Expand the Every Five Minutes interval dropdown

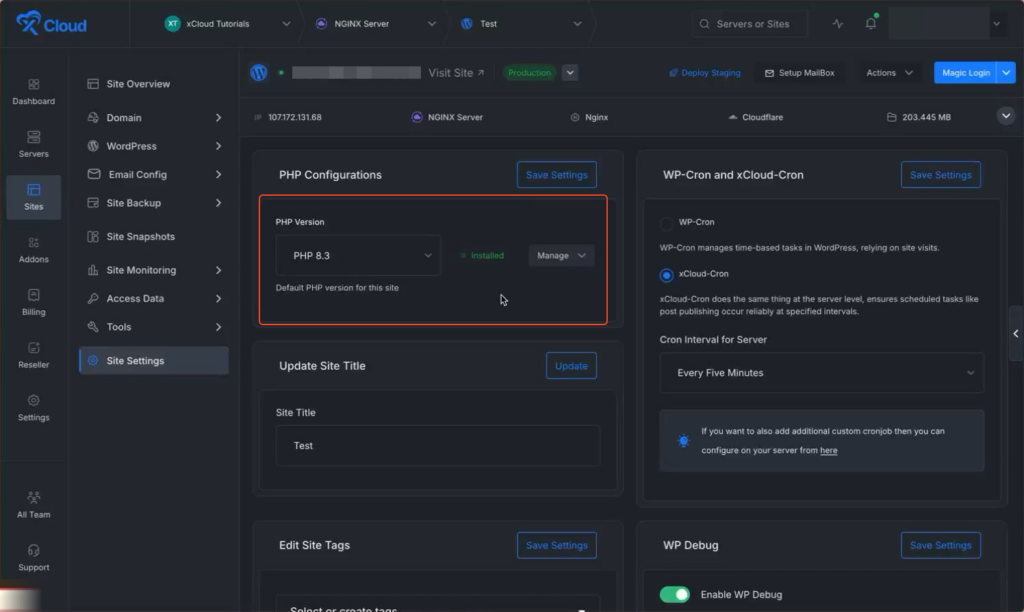821,373
